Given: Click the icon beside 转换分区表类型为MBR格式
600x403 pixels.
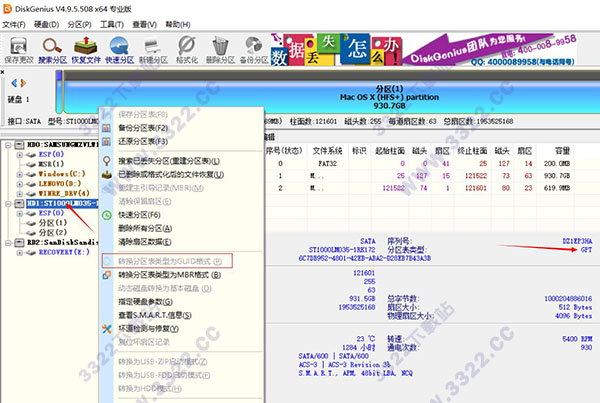Looking at the screenshot, I should [107, 275].
